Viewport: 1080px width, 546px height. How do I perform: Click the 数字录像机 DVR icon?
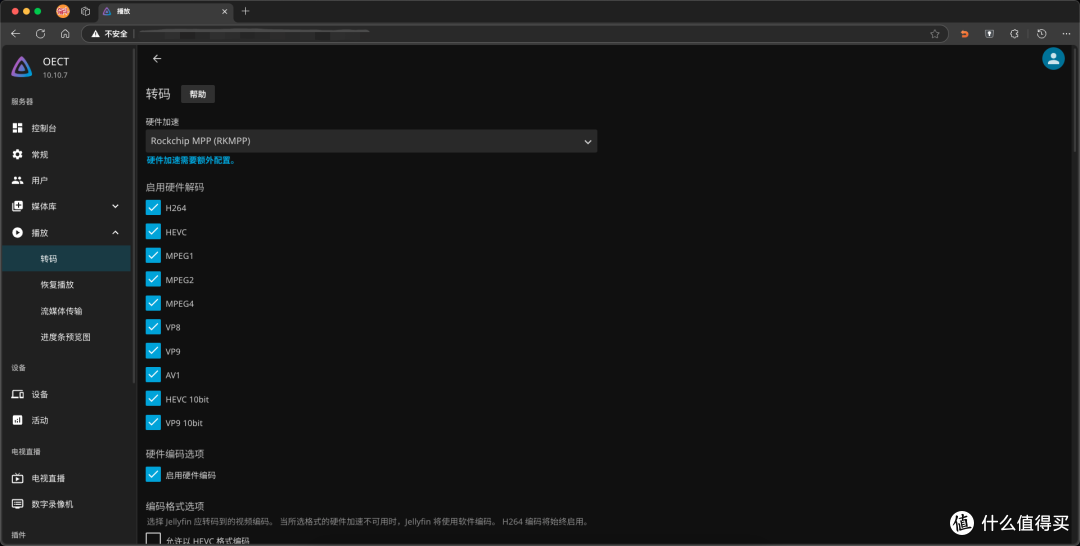17,504
